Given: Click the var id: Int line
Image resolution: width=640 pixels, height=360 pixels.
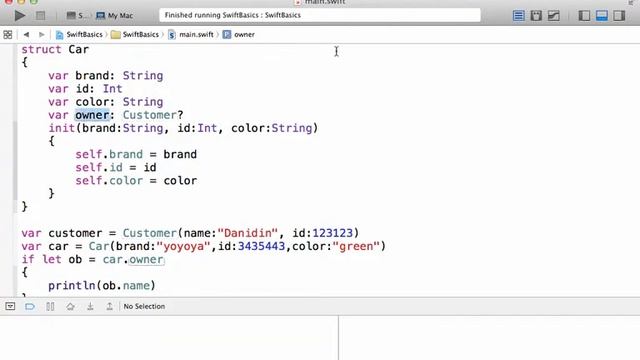Looking at the screenshot, I should point(85,89).
